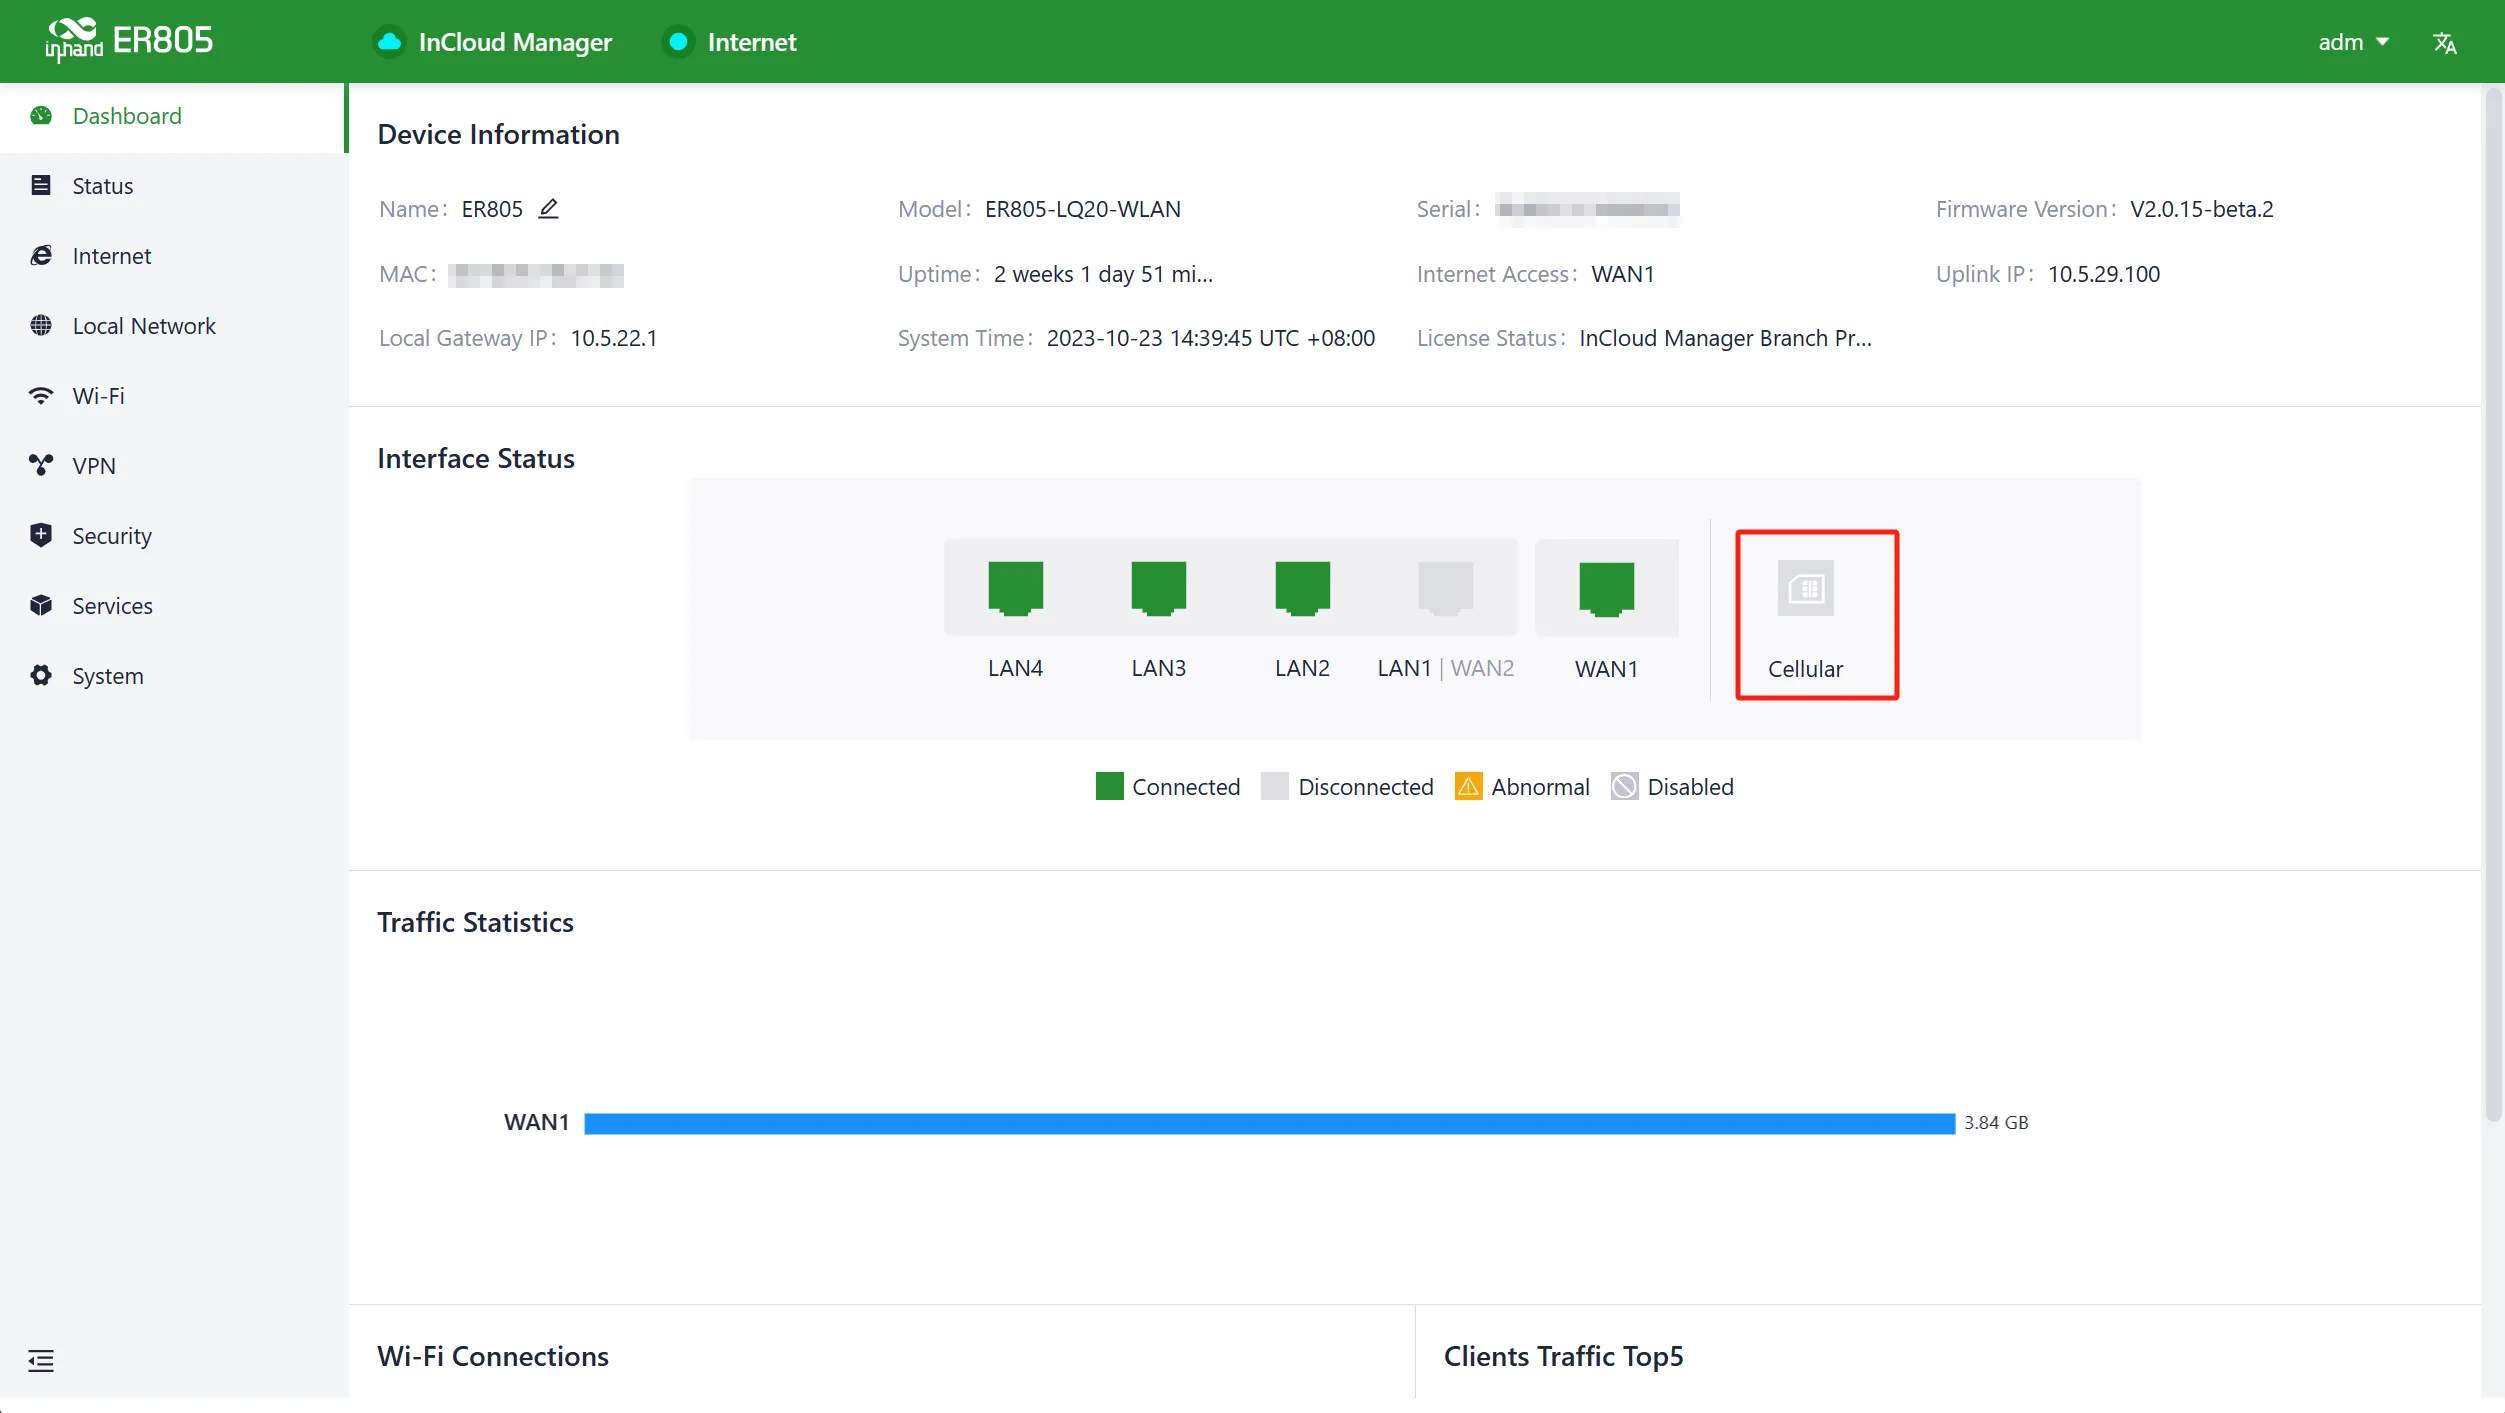The height and width of the screenshot is (1413, 2505).
Task: Click the model ER805-LQ20-WLAN text
Action: coord(1083,209)
